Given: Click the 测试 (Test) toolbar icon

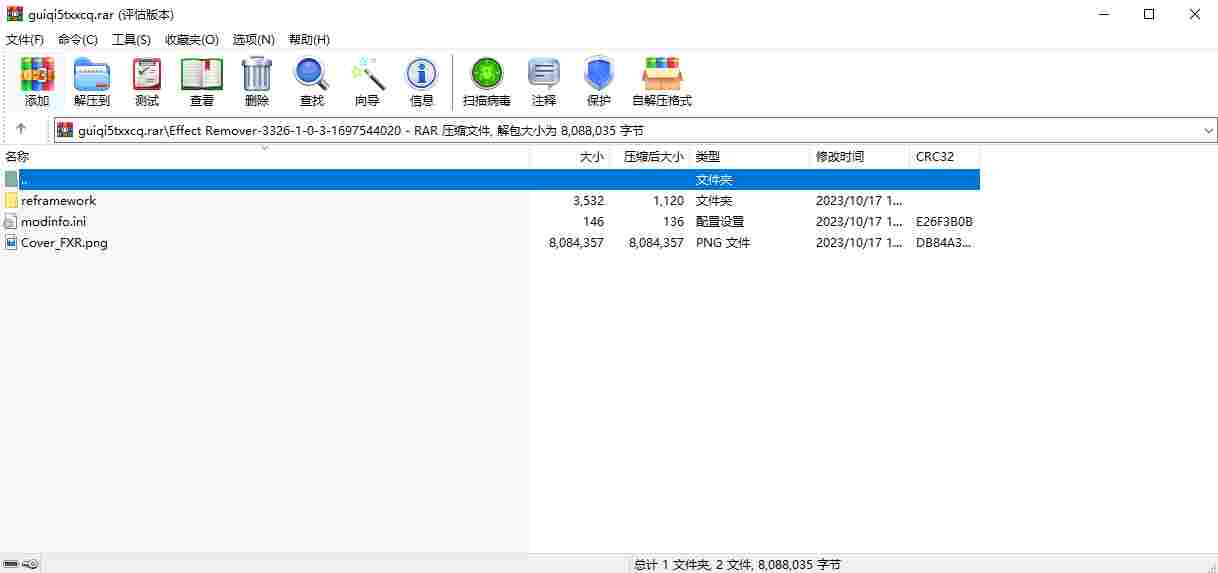Looking at the screenshot, I should (147, 74).
